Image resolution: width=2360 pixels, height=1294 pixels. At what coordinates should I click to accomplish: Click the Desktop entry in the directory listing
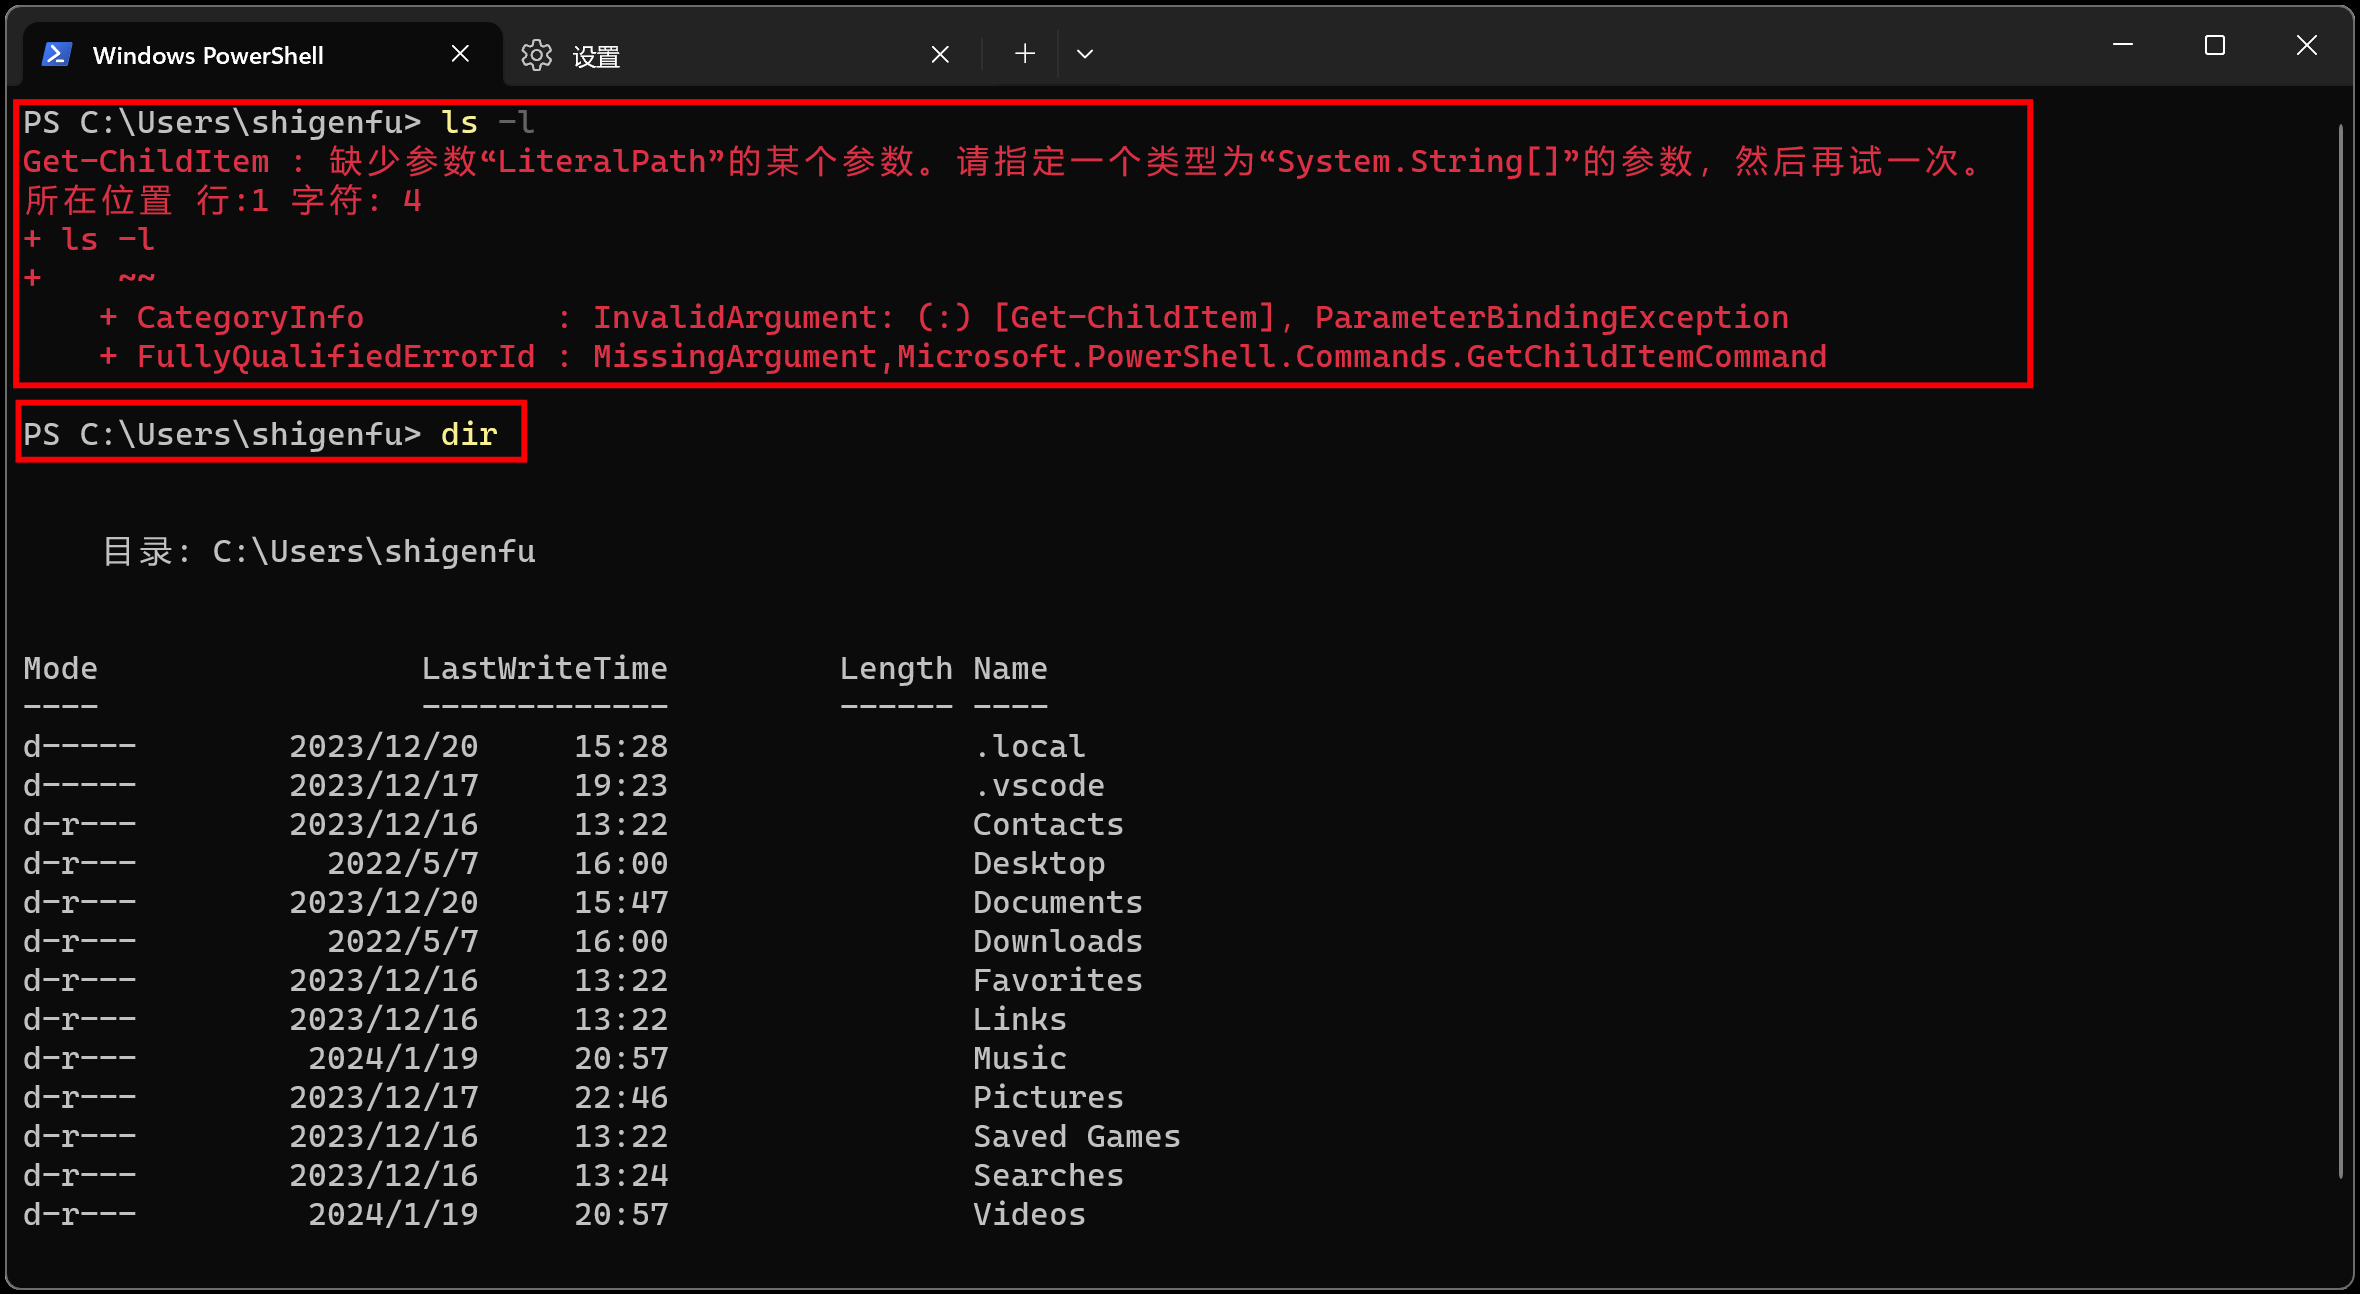[x=1038, y=862]
